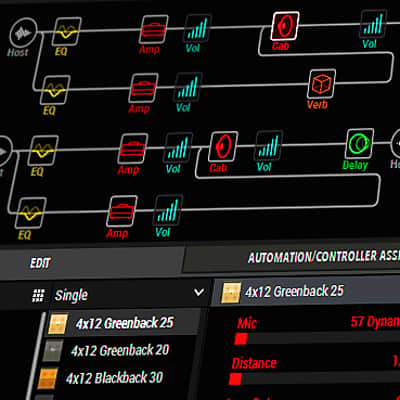
Task: Select the Host input block on the top path
Action: coord(23,33)
